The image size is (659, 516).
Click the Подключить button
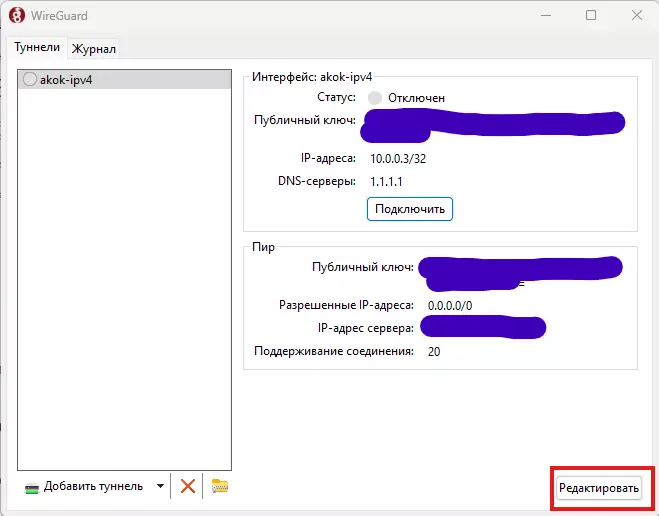click(410, 209)
